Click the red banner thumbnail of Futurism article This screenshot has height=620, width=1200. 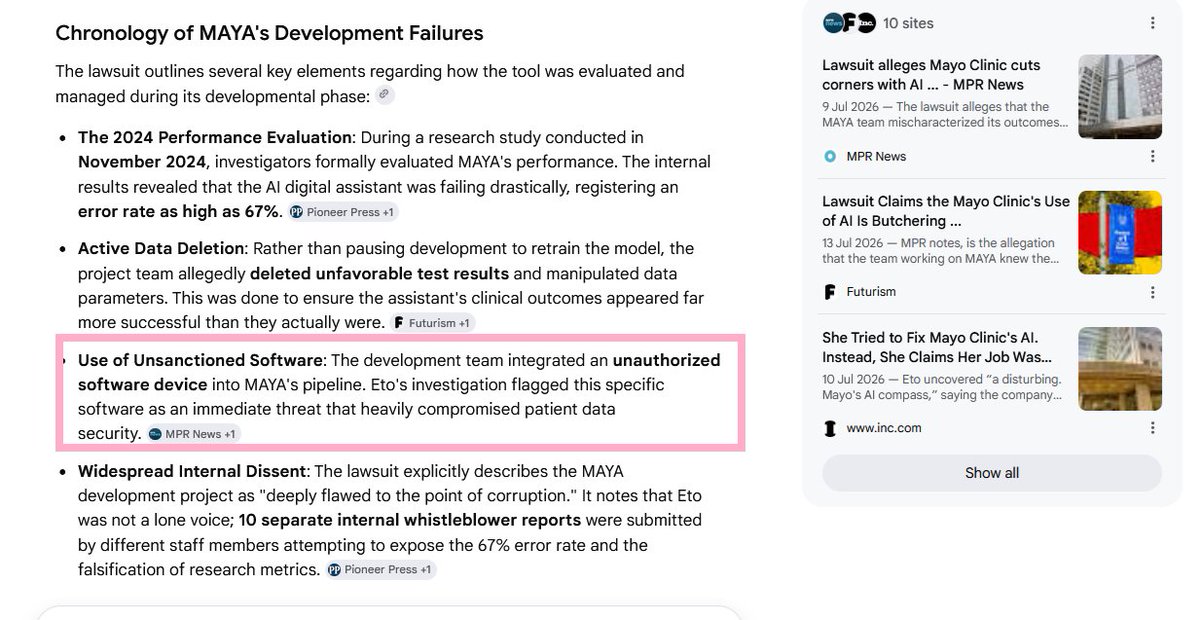[1120, 232]
